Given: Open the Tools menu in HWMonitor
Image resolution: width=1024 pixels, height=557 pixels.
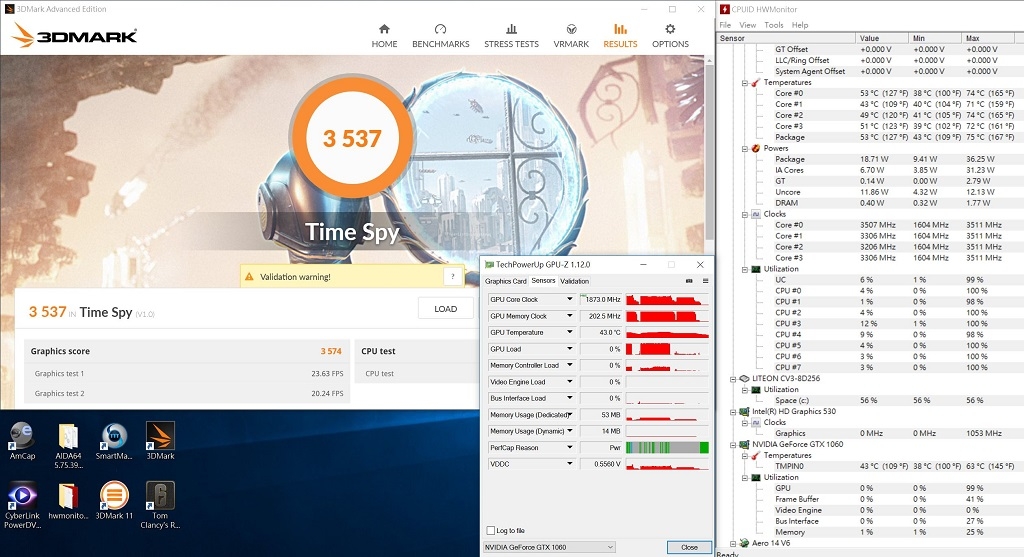Looking at the screenshot, I should tap(774, 25).
